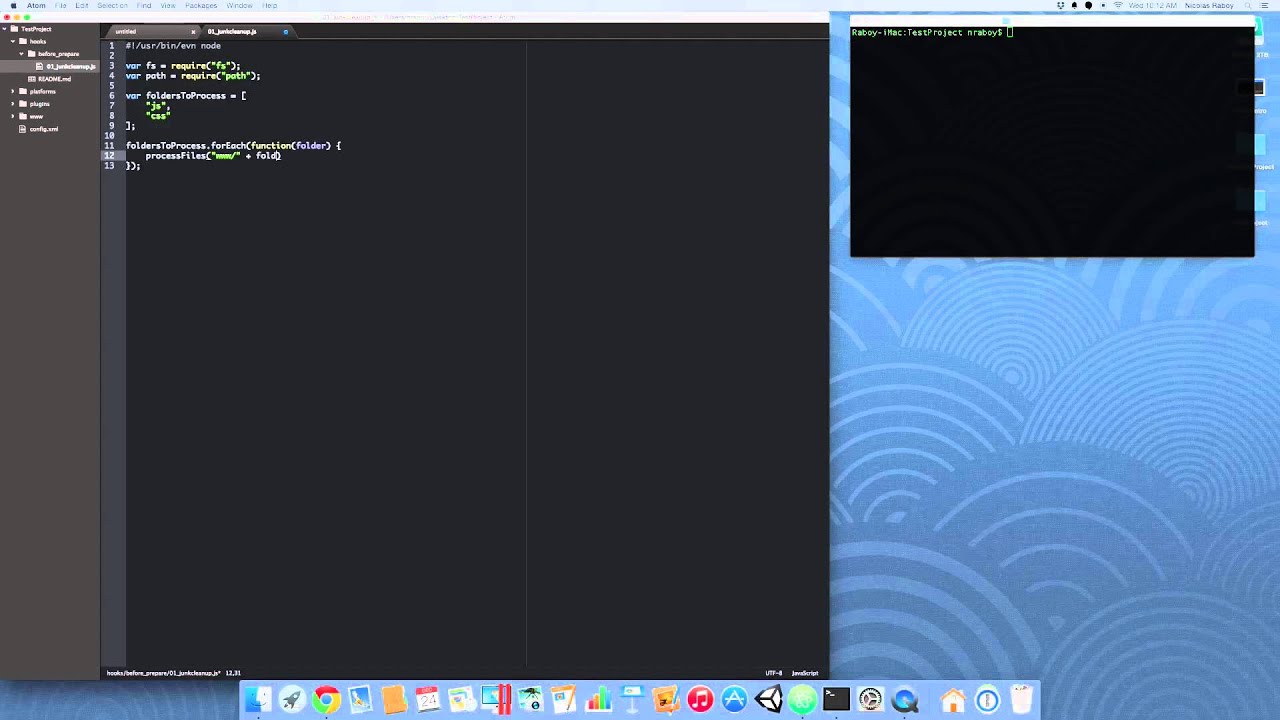
Task: Click the file path in status bar
Action: (x=163, y=673)
